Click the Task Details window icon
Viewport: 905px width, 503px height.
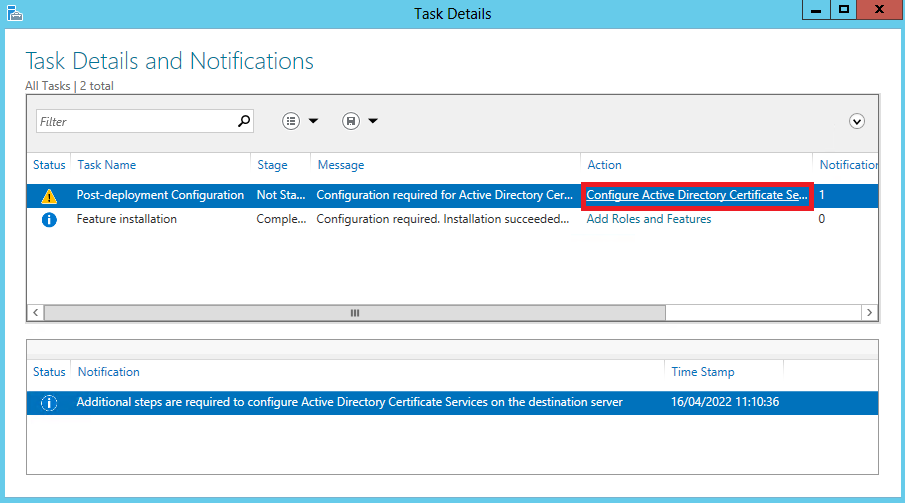14,13
